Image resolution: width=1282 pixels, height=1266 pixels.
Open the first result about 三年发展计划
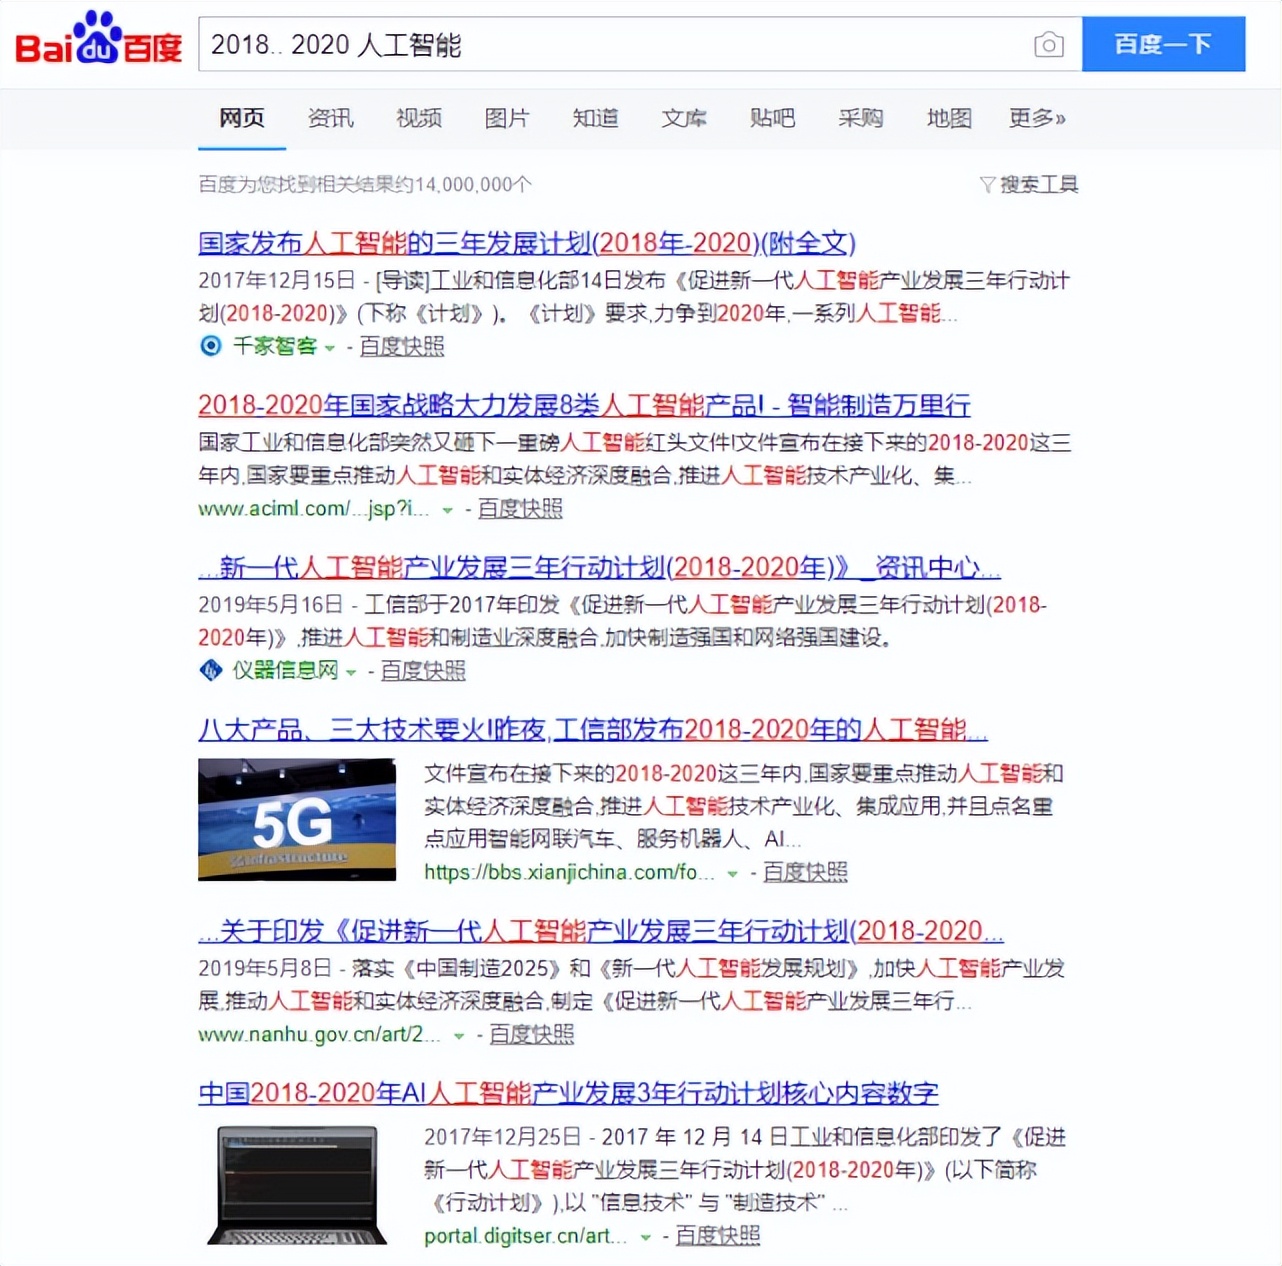point(529,242)
